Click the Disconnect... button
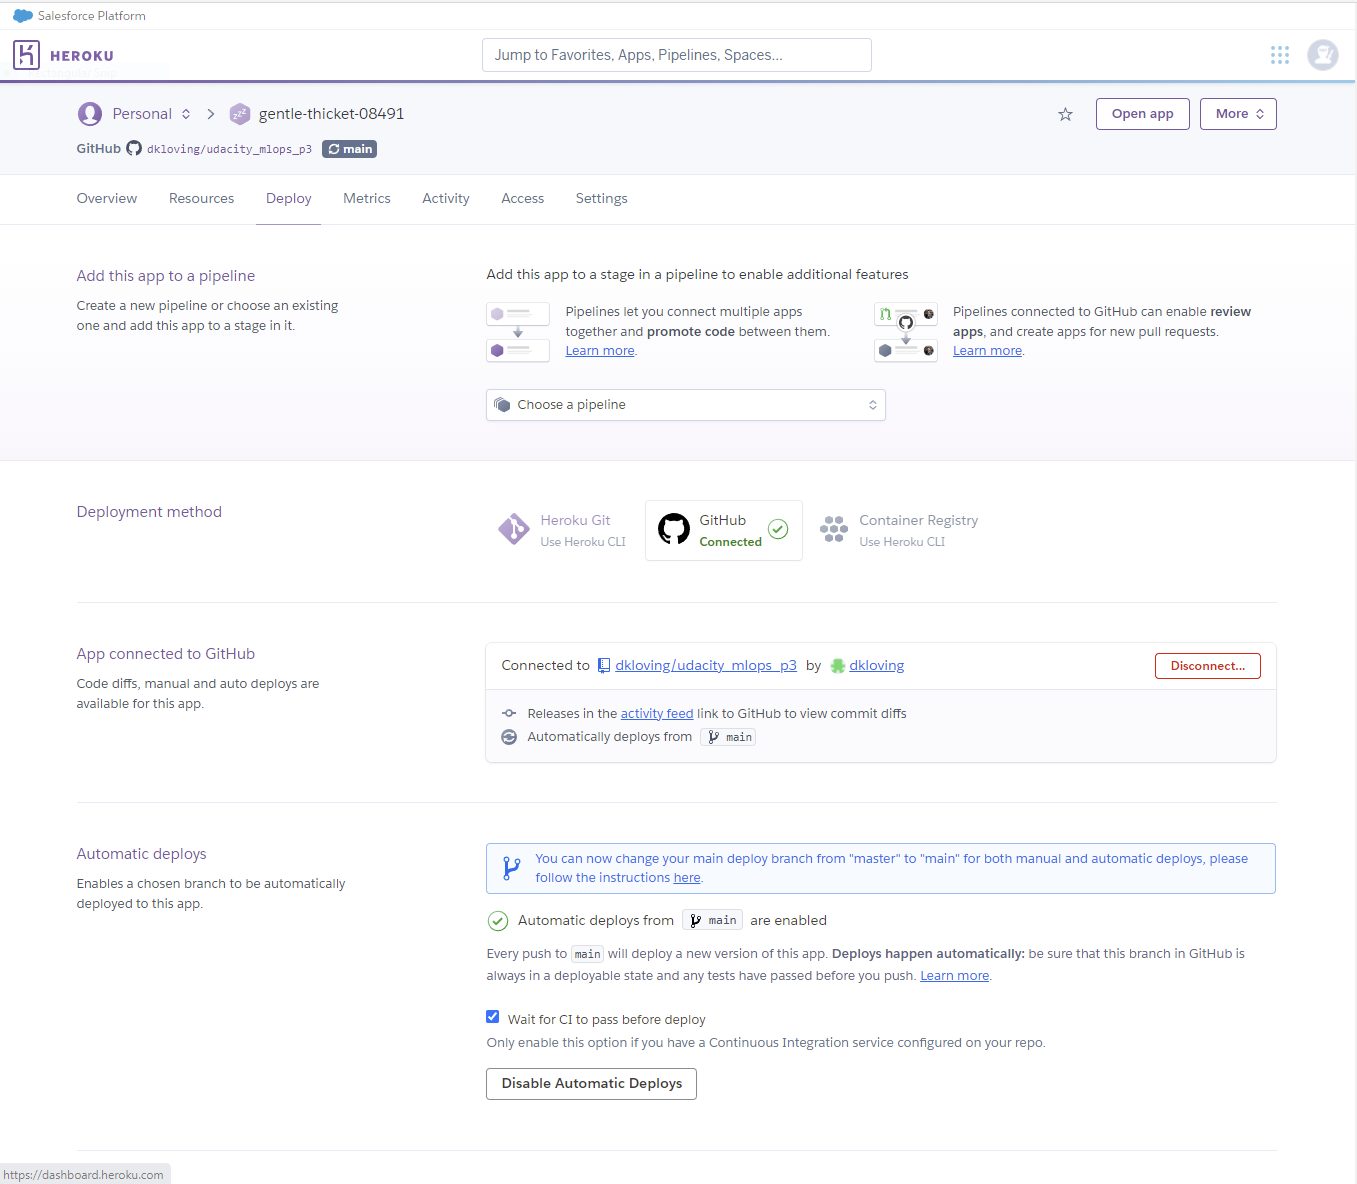1357x1184 pixels. 1208,666
